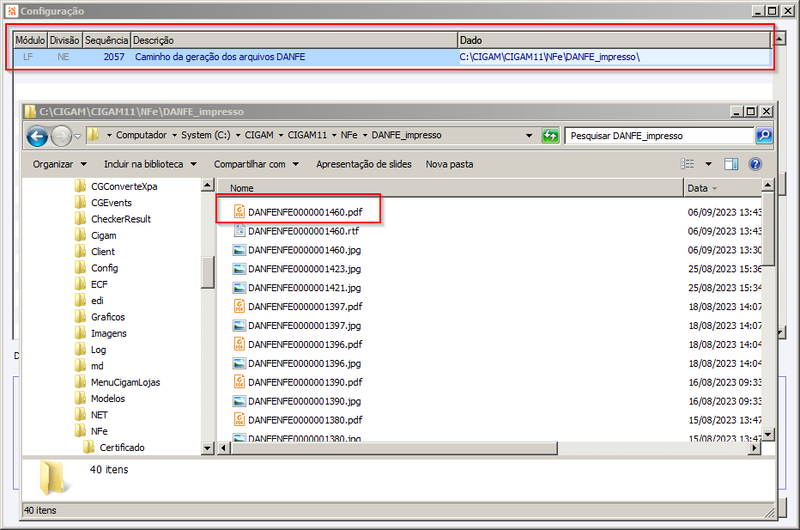This screenshot has height=530, width=800.
Task: Click the search magnifier icon
Action: 764,136
